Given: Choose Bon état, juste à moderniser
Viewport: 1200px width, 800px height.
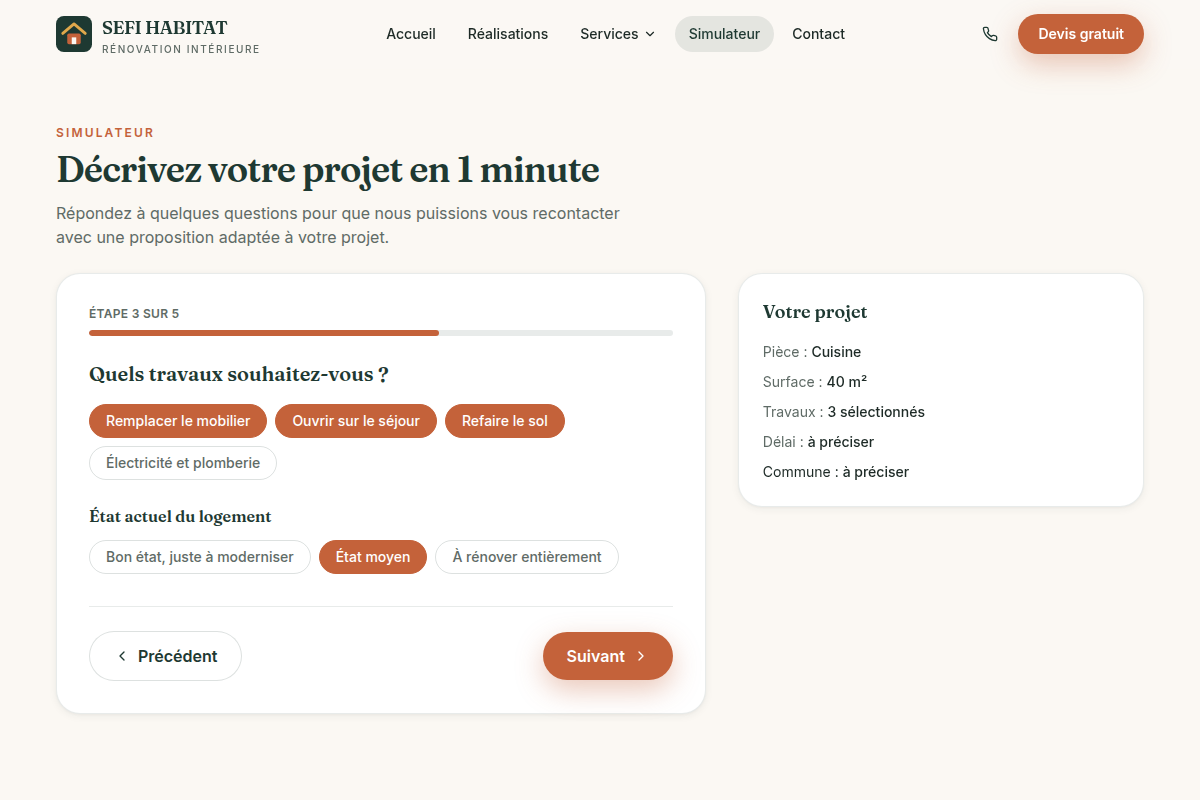Looking at the screenshot, I should pyautogui.click(x=200, y=557).
